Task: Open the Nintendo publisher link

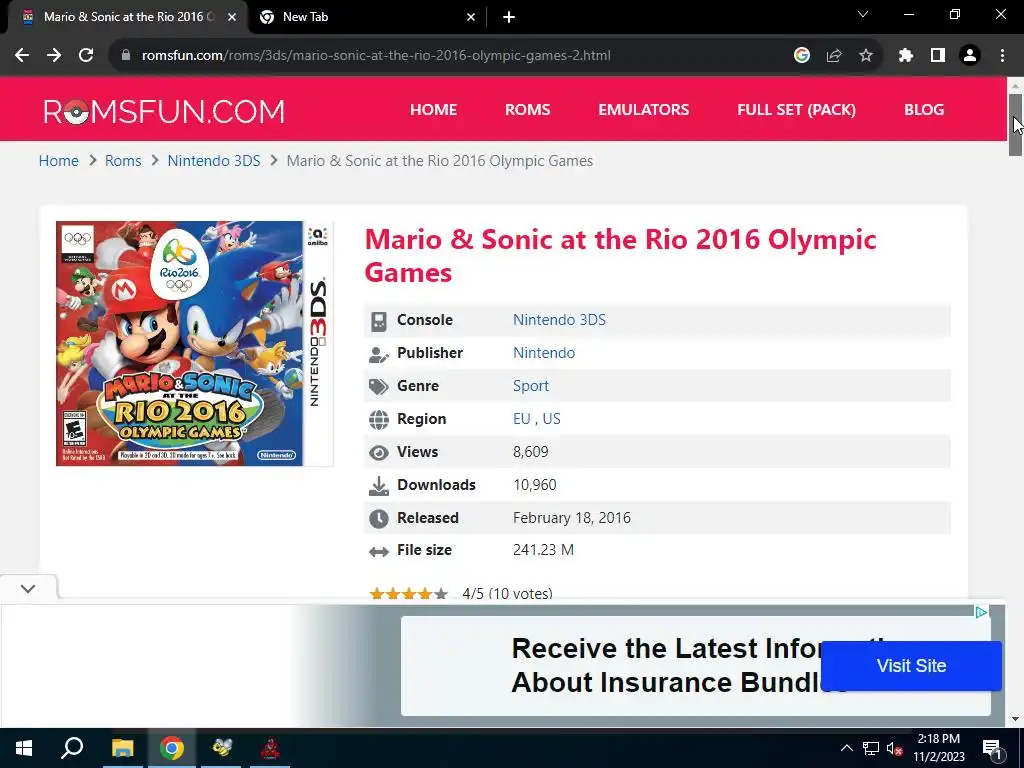Action: tap(544, 353)
